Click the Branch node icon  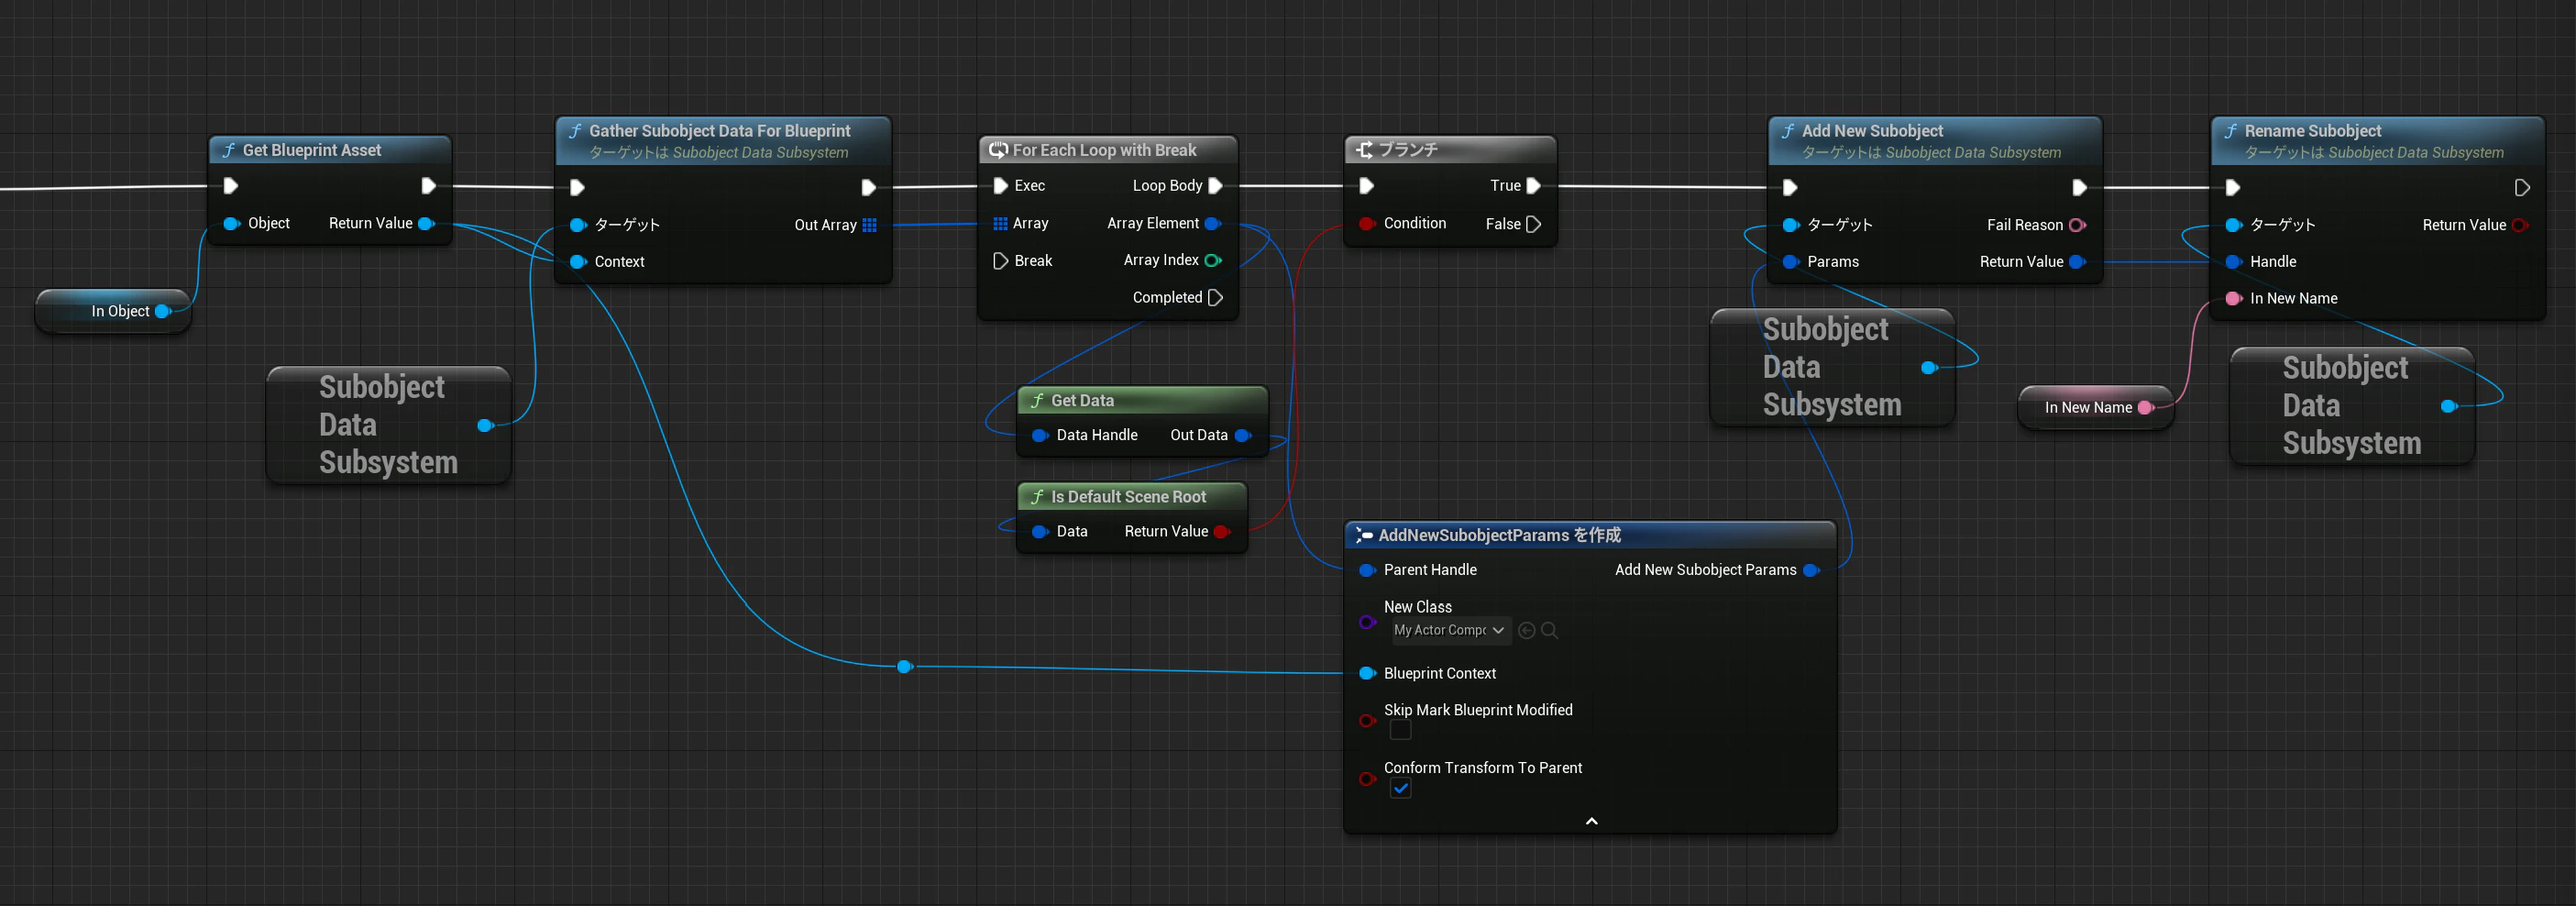pyautogui.click(x=1364, y=150)
